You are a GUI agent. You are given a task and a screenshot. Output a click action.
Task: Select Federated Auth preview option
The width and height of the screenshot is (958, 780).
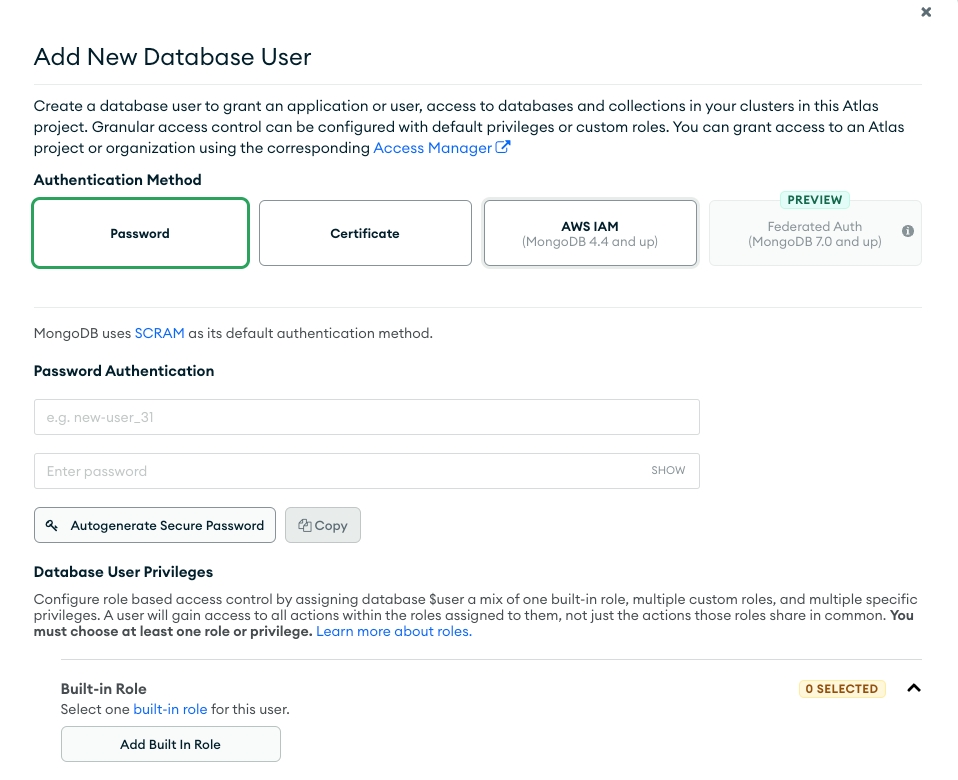pos(814,234)
